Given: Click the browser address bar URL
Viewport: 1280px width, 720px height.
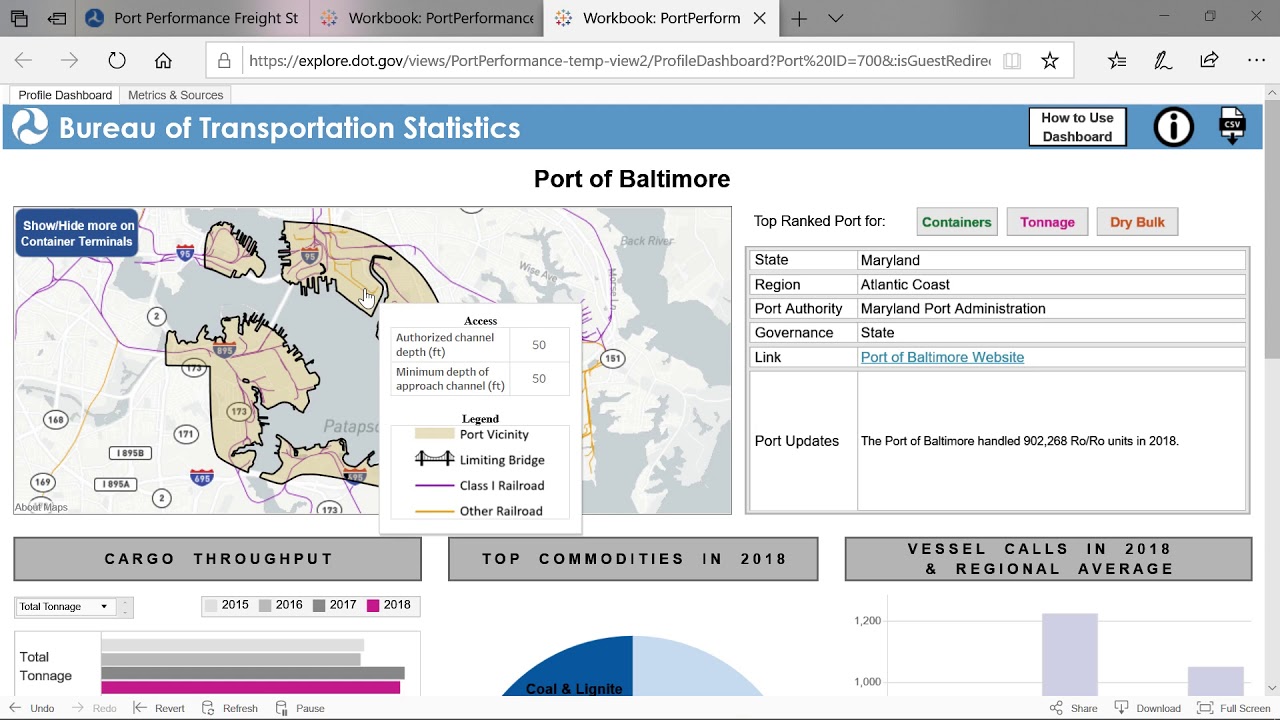Looking at the screenshot, I should tap(620, 61).
